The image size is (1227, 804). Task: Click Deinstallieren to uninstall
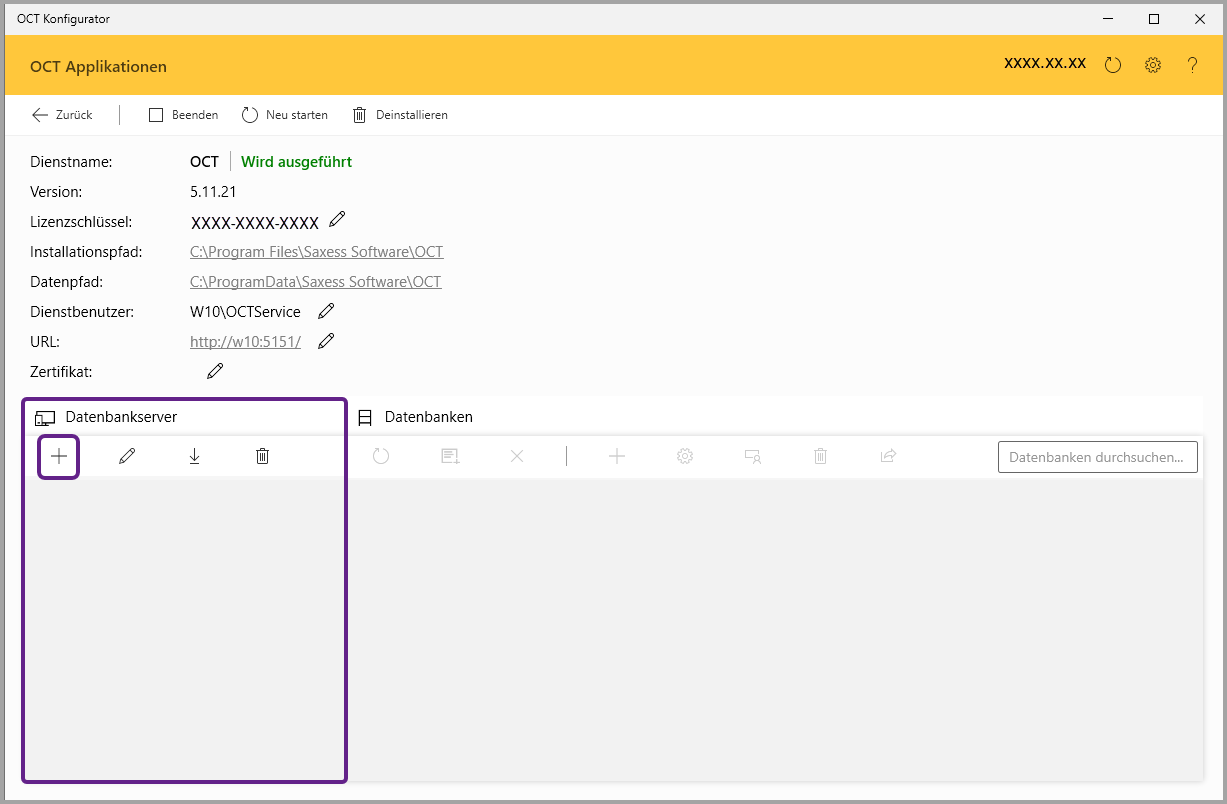pos(400,115)
